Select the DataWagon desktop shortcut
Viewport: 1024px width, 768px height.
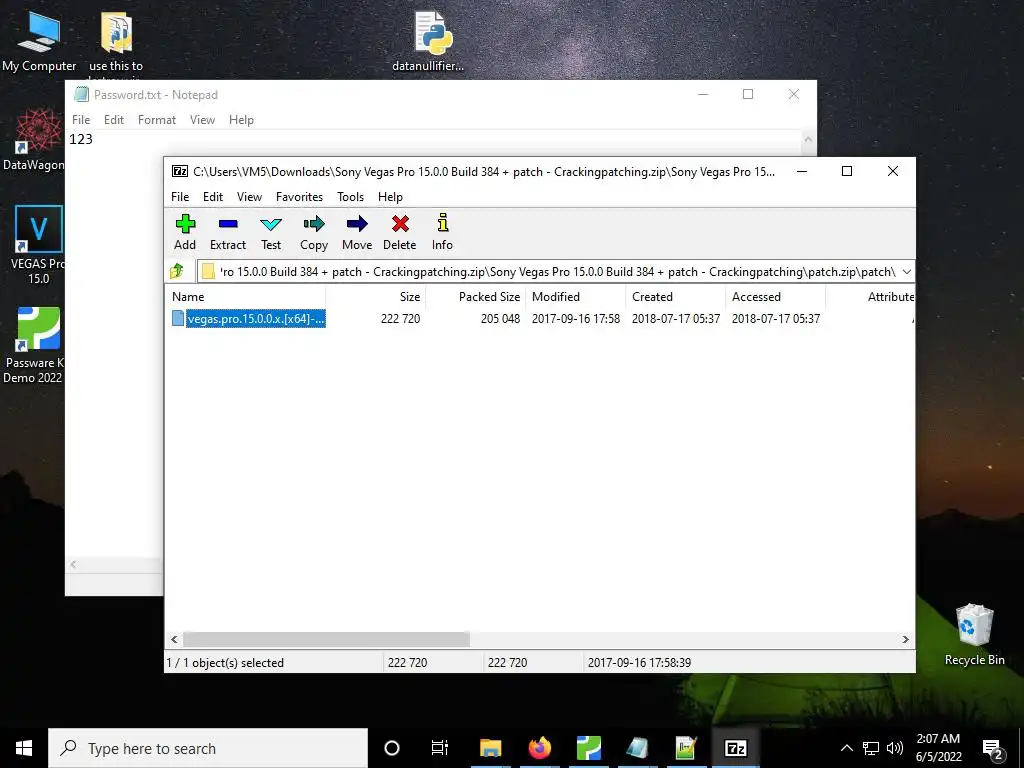tap(34, 140)
